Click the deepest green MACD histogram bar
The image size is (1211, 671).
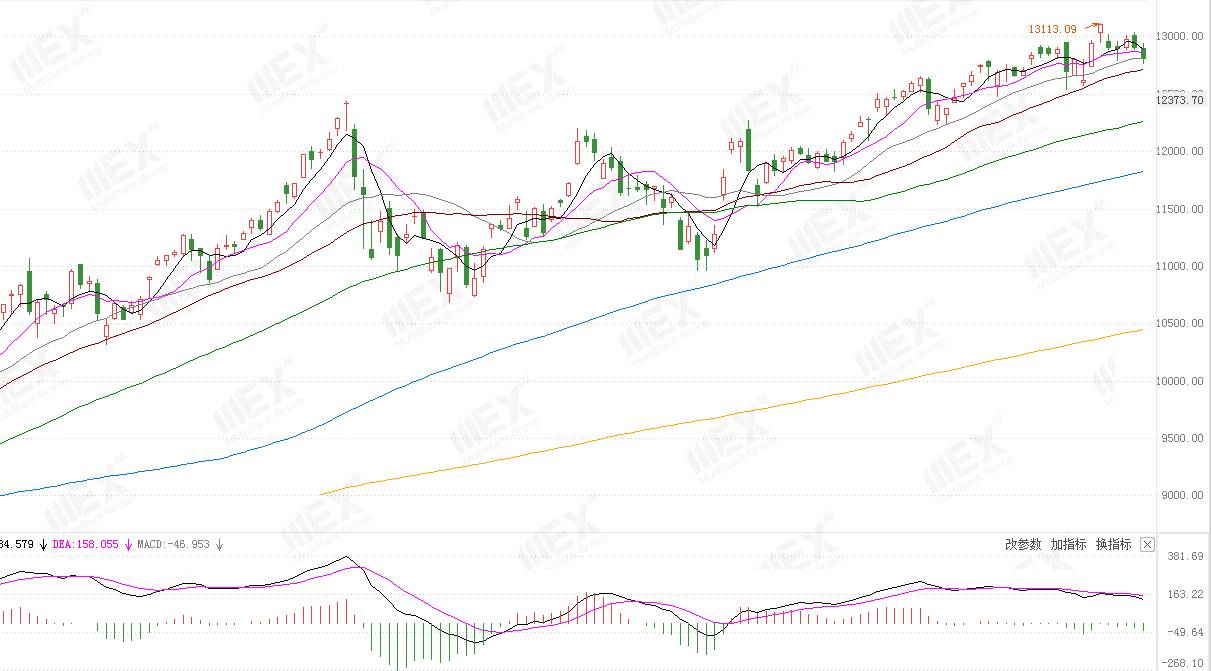399,646
